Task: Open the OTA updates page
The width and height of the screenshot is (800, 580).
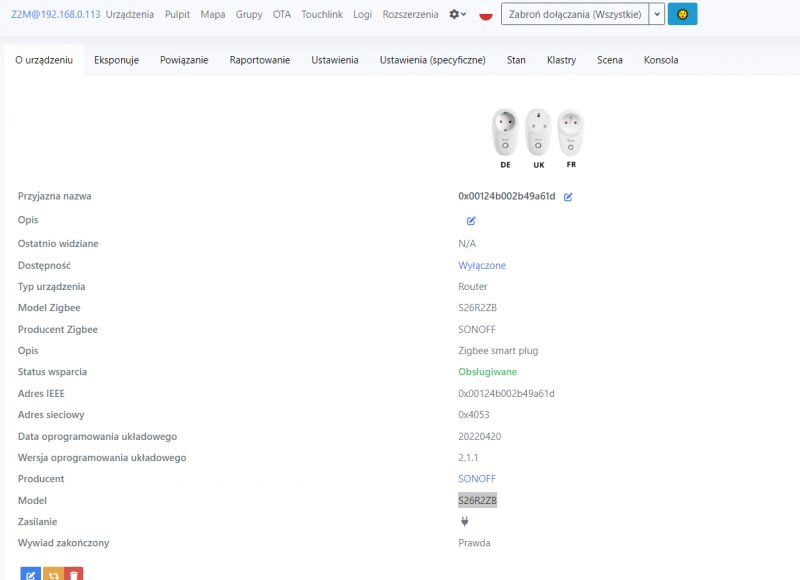Action: pos(282,14)
